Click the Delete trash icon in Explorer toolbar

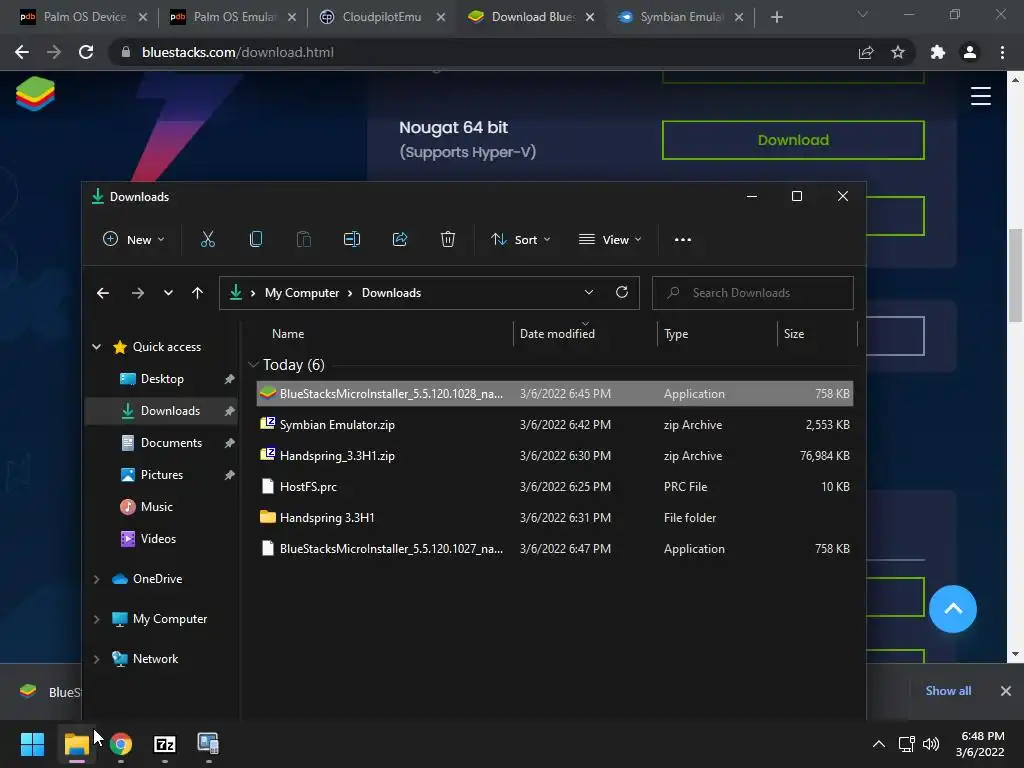[448, 240]
